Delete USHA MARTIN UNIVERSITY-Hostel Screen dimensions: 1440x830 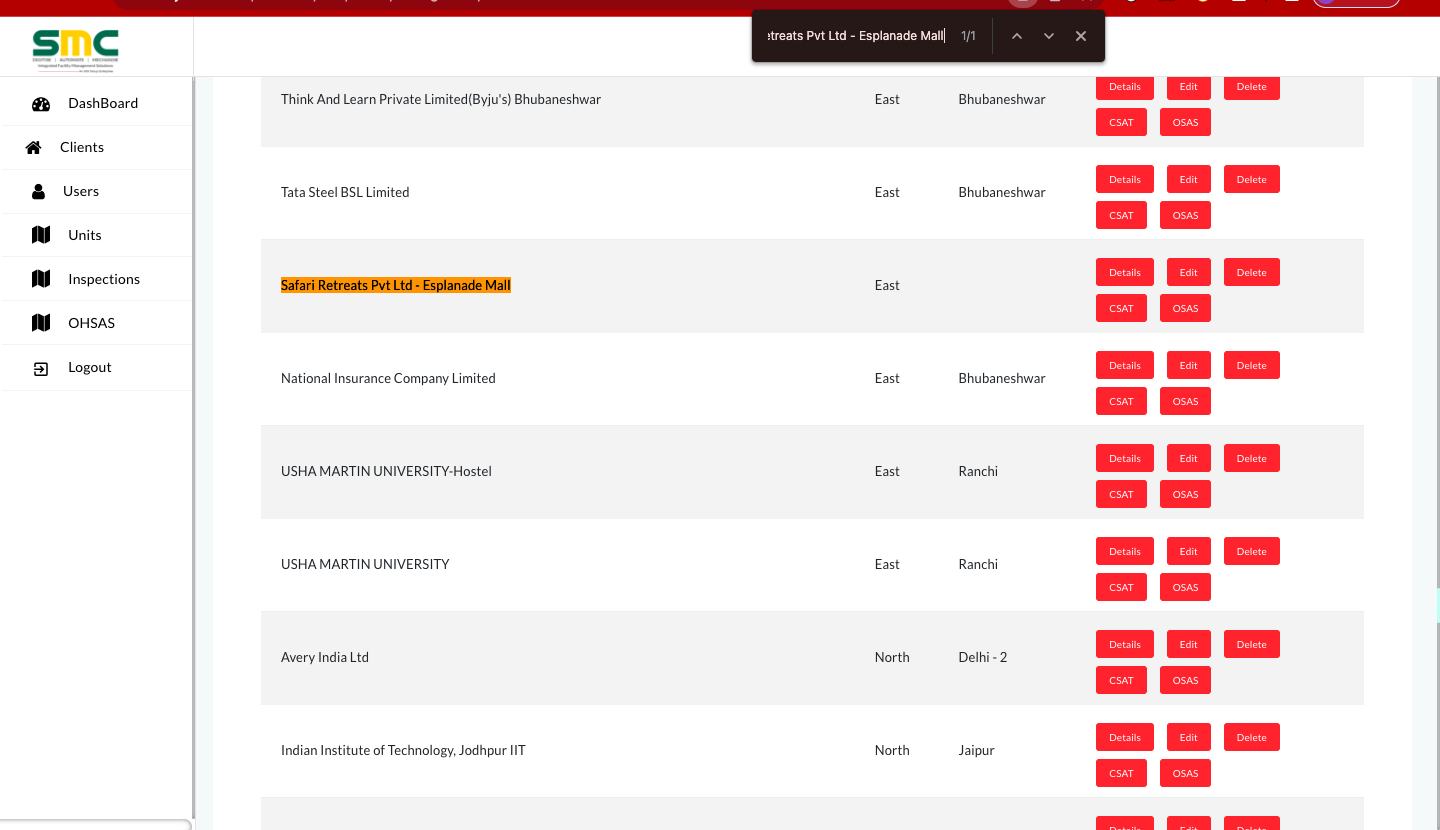coord(1252,459)
